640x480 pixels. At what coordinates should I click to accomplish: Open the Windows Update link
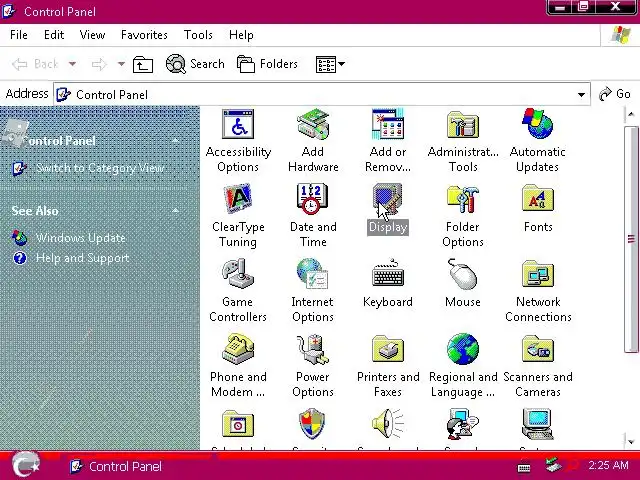tap(80, 238)
